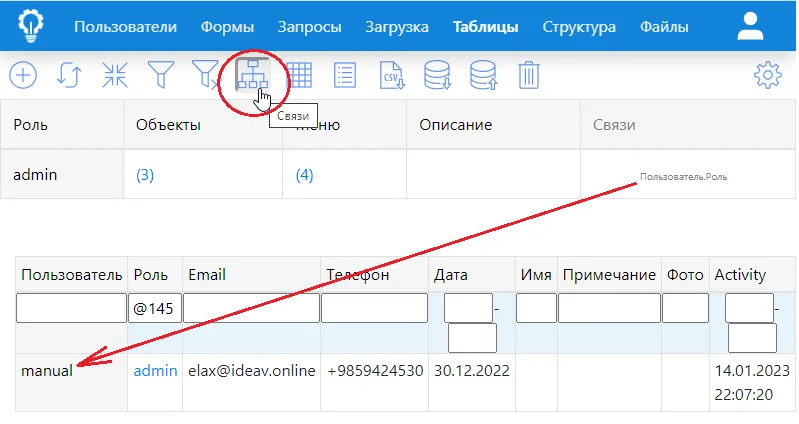The image size is (799, 424).
Task: Click the database upload icon
Action: tap(484, 75)
